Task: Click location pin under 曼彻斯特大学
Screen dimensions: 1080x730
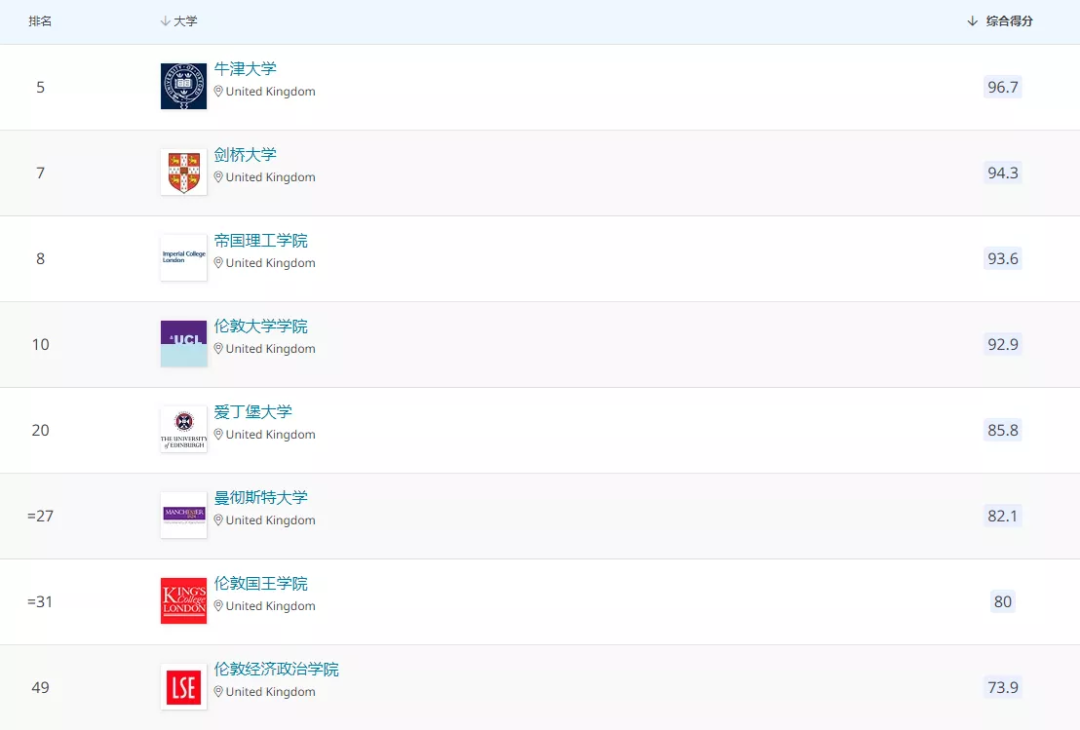Action: click(218, 520)
